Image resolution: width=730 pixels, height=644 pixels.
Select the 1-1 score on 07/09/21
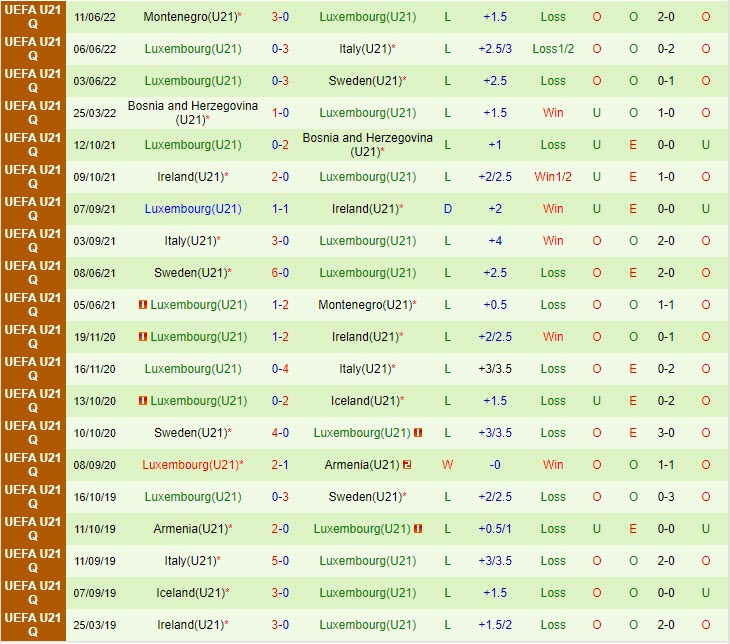280,209
